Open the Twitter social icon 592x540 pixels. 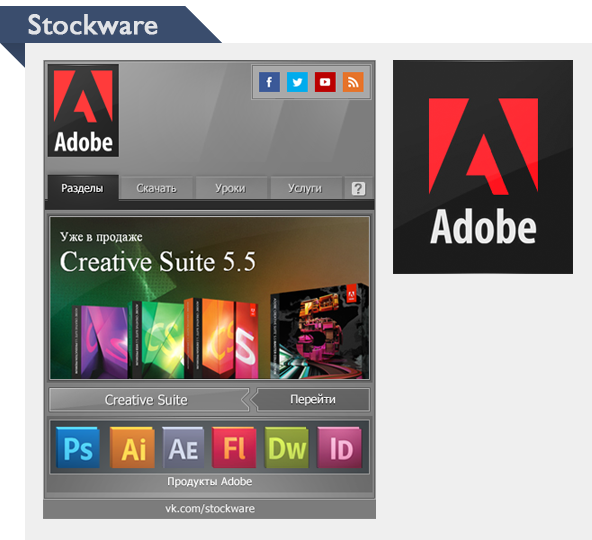pos(297,82)
